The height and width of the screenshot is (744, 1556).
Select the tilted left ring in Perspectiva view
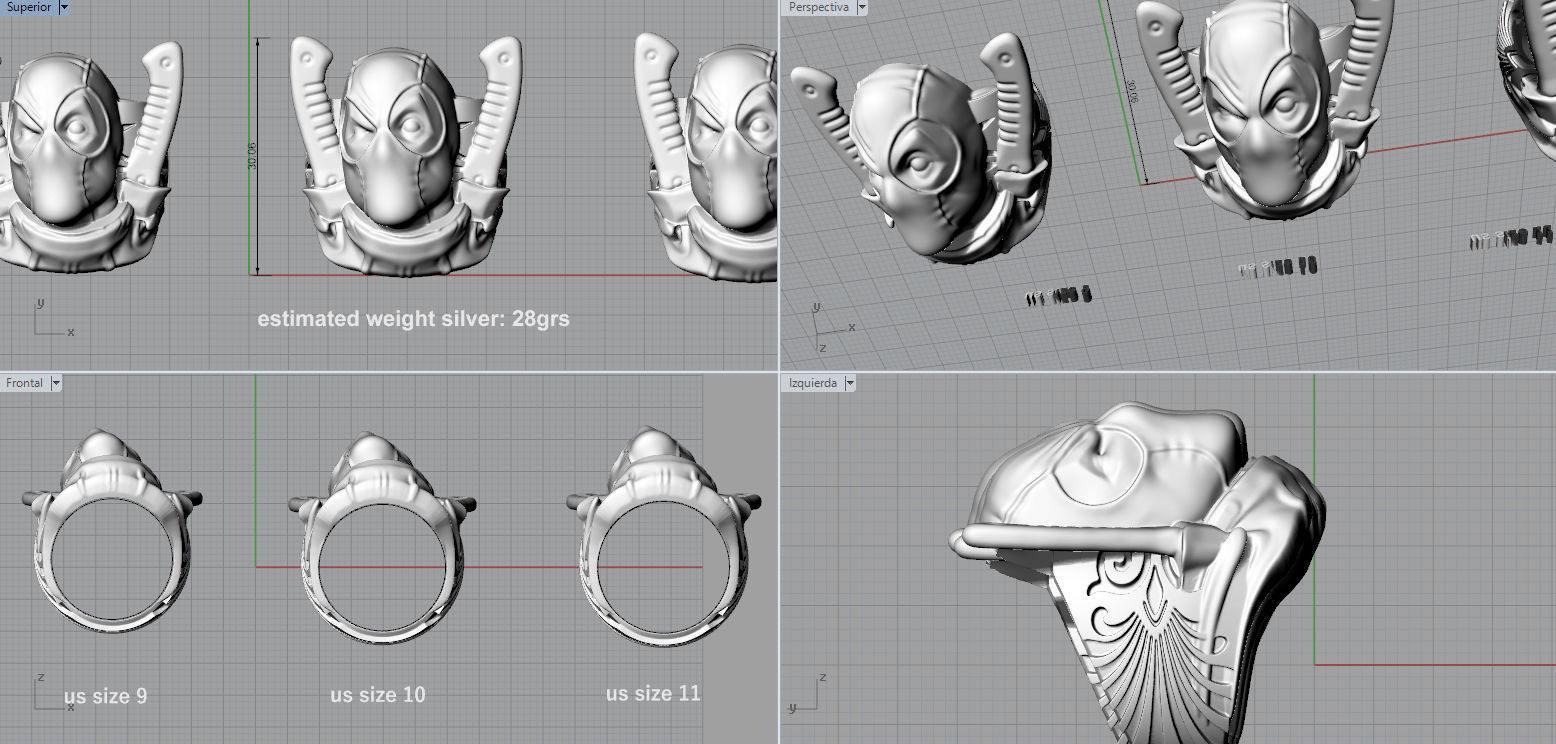pos(920,150)
